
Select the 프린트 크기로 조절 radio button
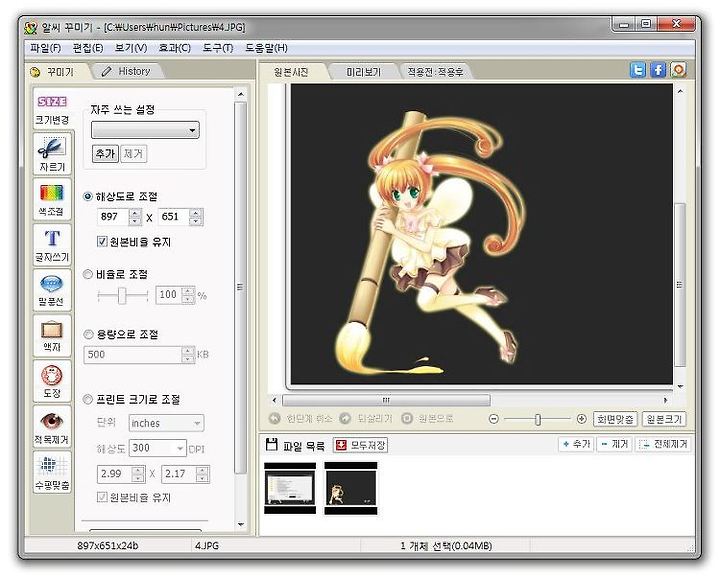pyautogui.click(x=88, y=400)
